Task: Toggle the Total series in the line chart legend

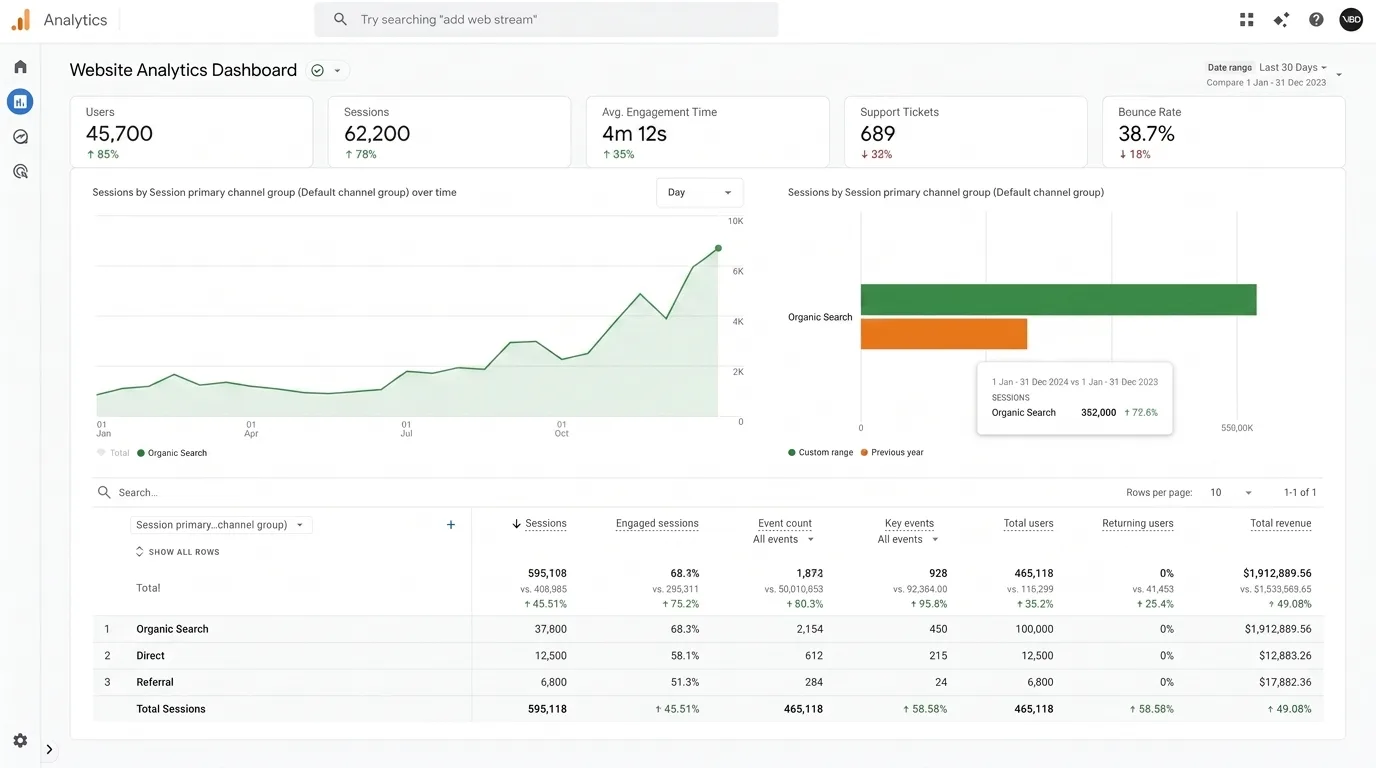Action: [x=113, y=453]
